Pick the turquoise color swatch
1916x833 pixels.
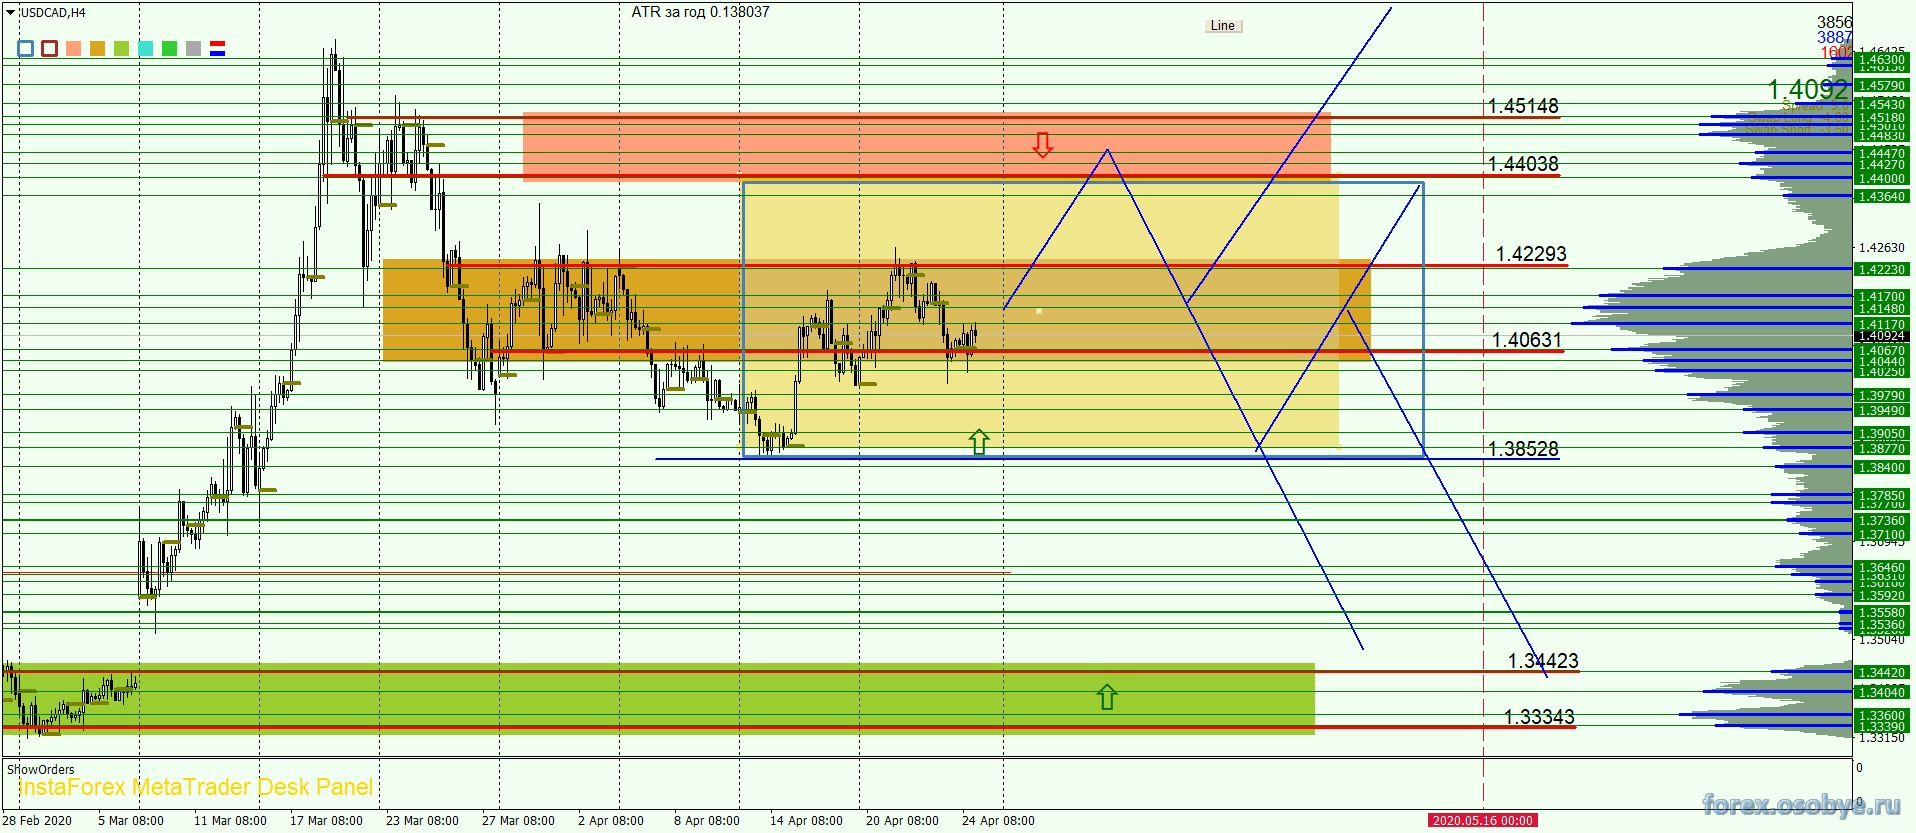145,48
